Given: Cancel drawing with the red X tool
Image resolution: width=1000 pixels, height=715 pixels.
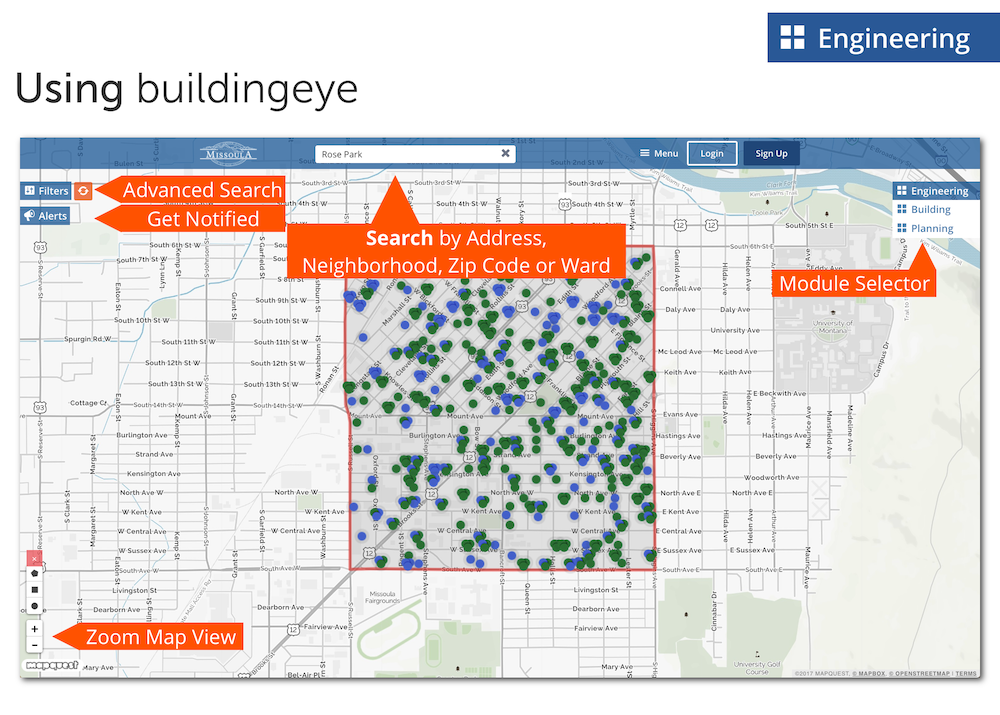Looking at the screenshot, I should click(x=34, y=559).
